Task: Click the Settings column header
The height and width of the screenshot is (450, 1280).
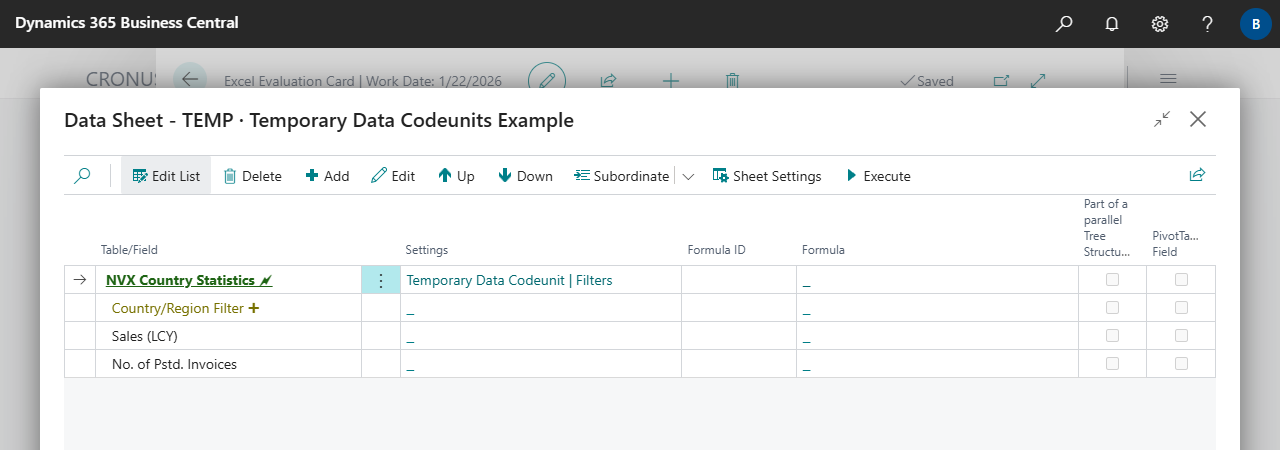Action: coord(426,250)
